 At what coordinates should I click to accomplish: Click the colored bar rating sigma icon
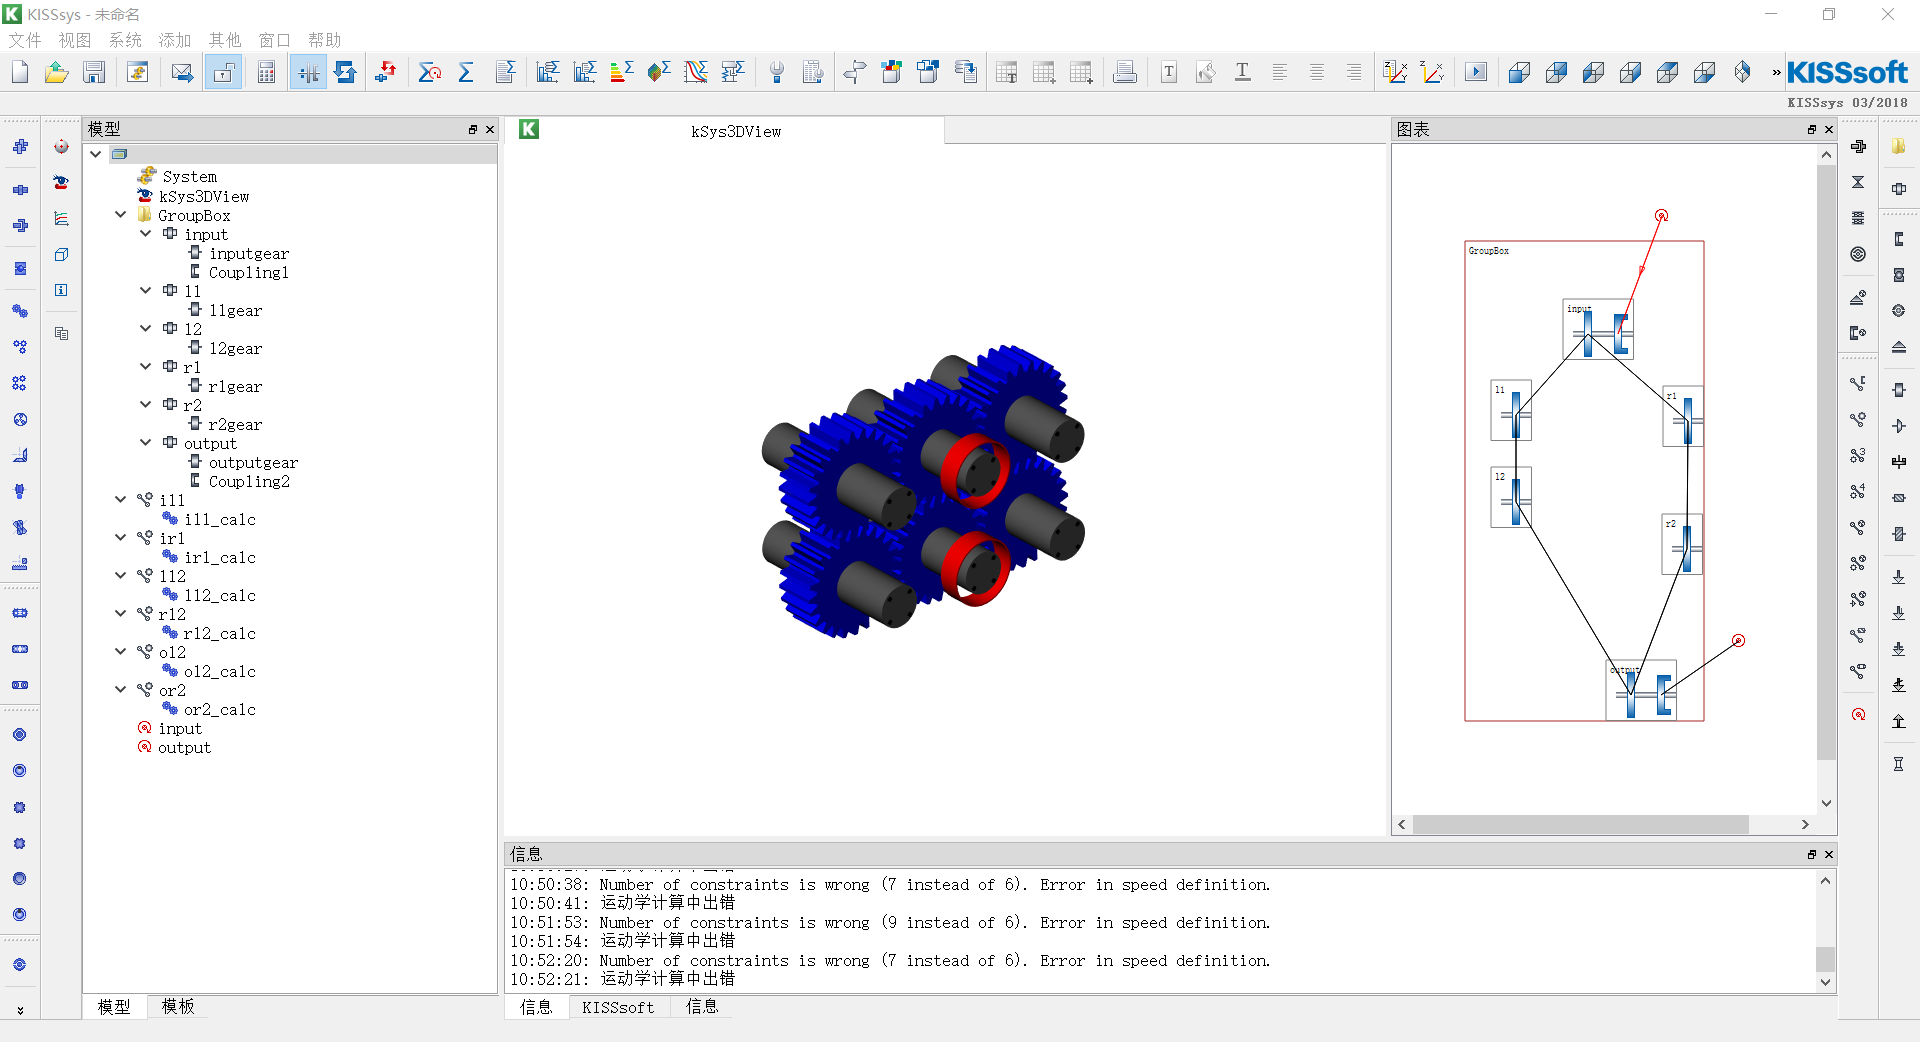click(621, 72)
